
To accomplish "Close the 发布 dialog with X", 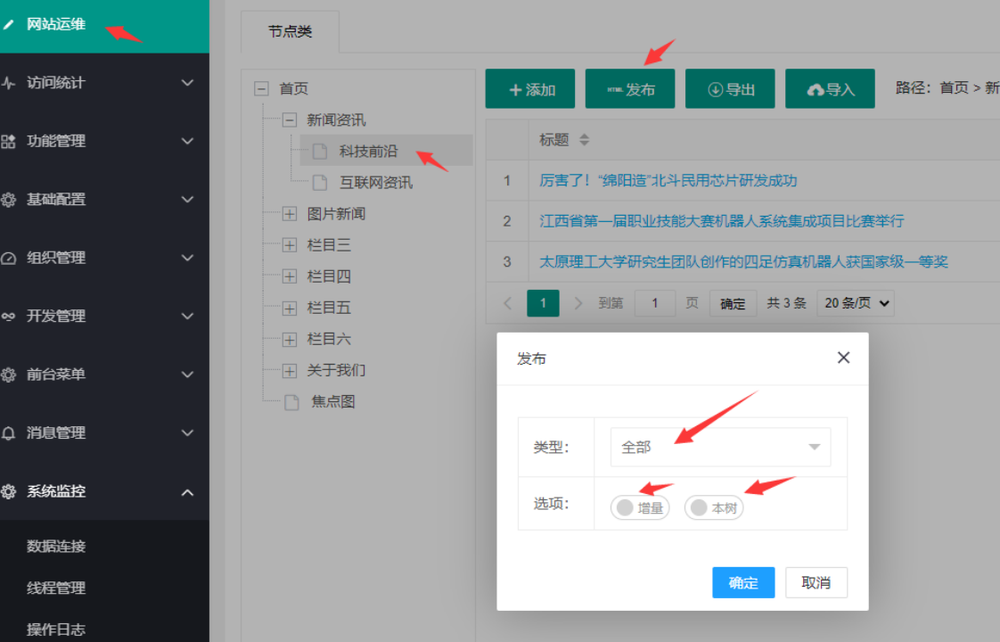I will (x=843, y=358).
